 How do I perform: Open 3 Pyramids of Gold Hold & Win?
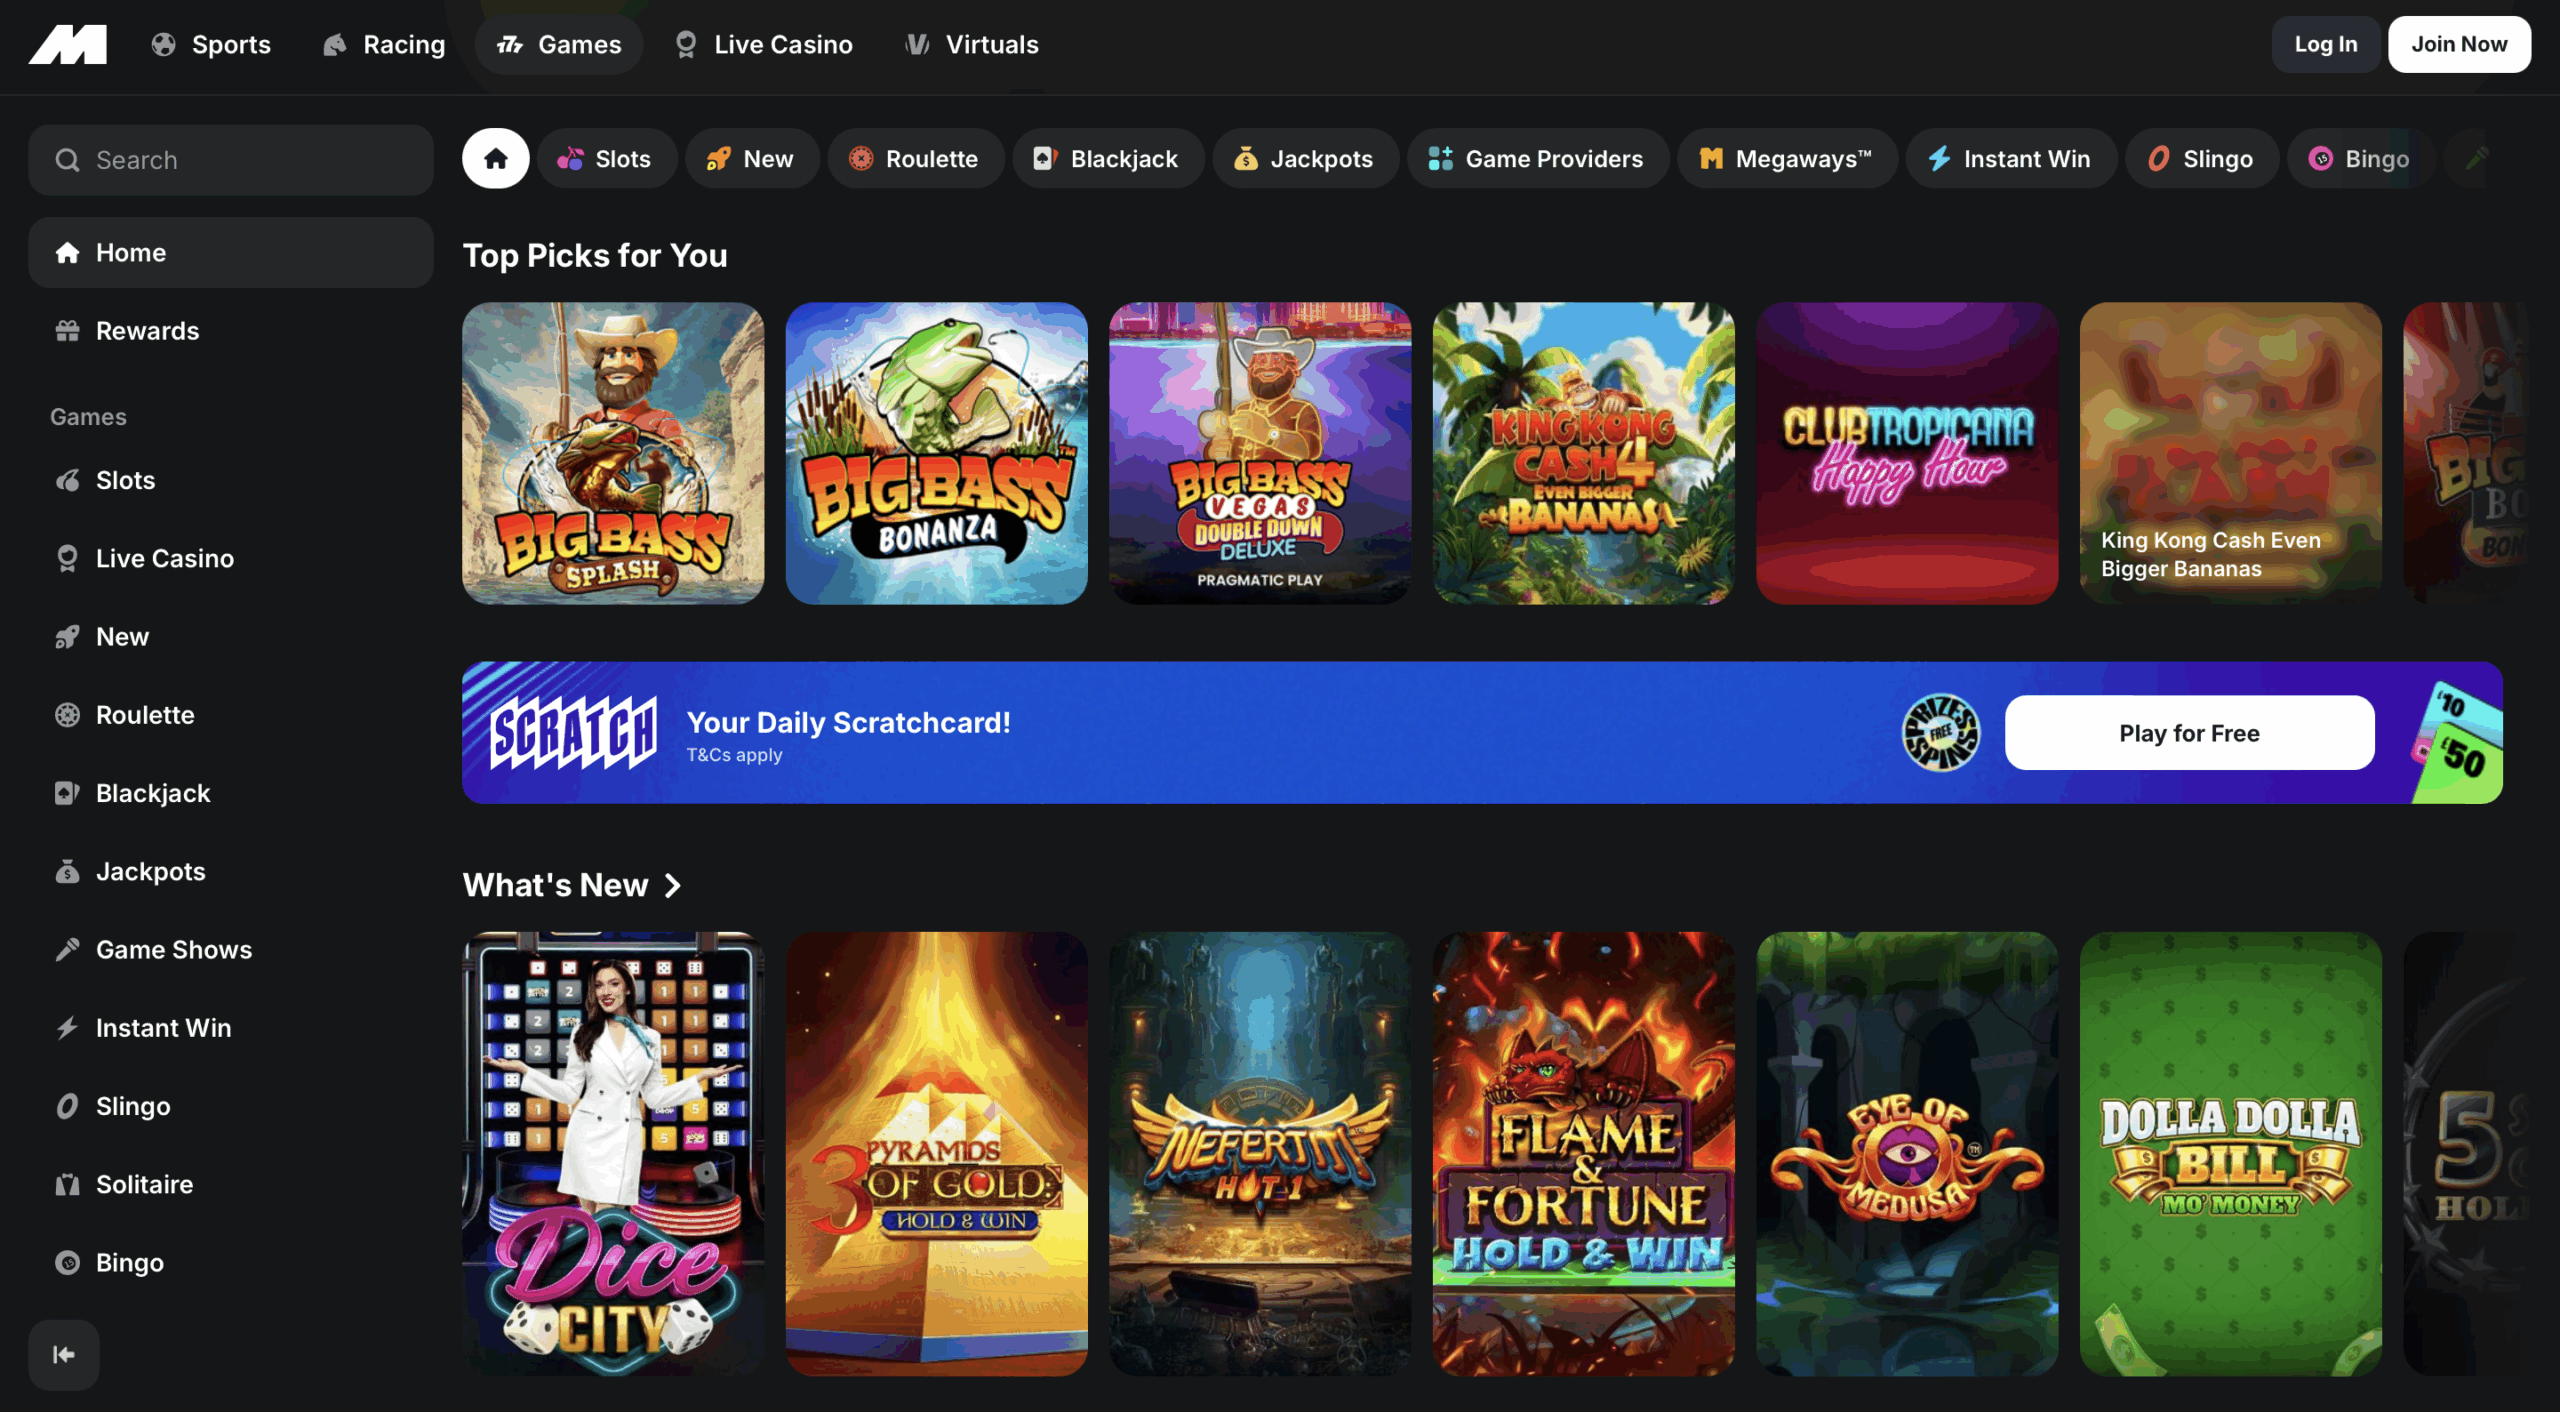click(937, 1154)
